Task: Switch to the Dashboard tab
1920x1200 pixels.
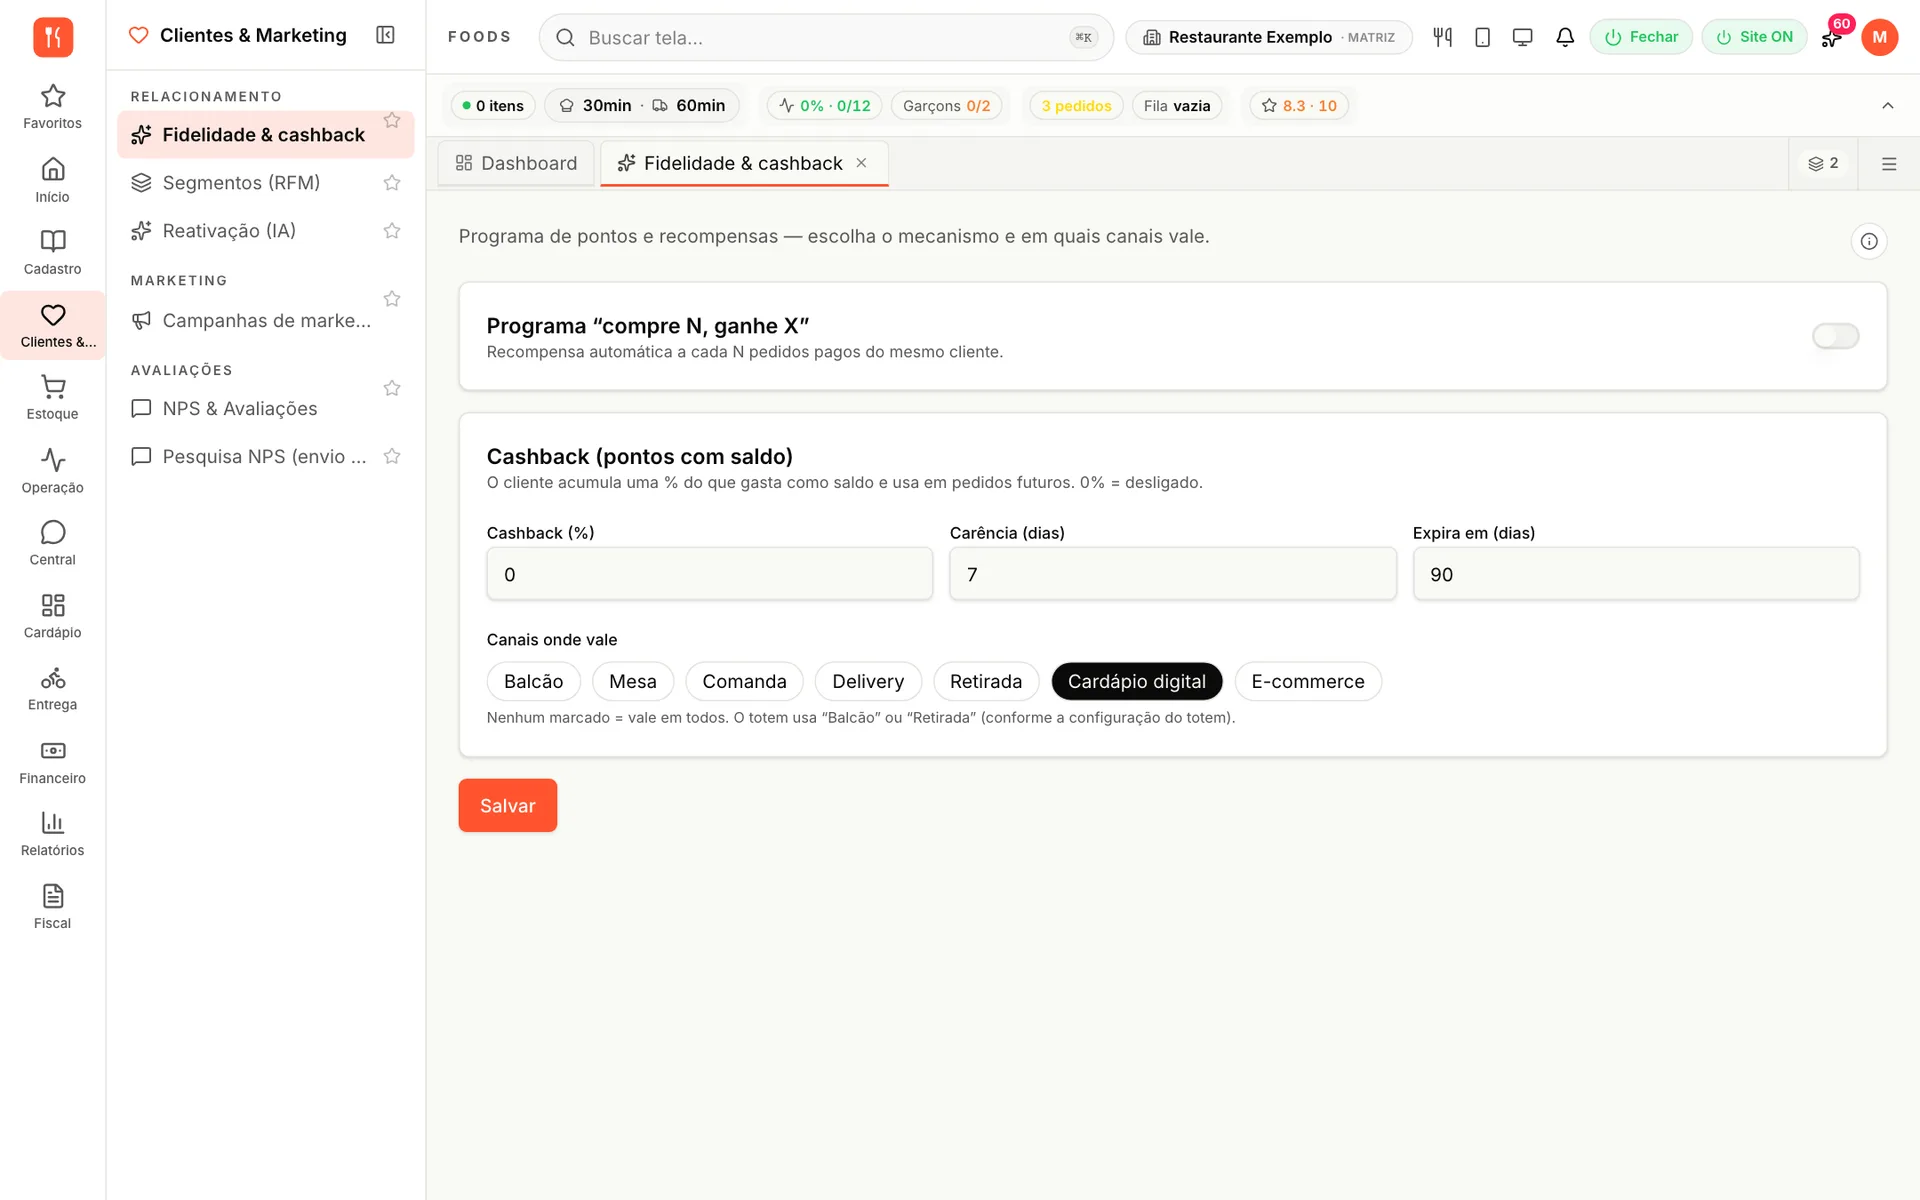Action: (x=516, y=163)
